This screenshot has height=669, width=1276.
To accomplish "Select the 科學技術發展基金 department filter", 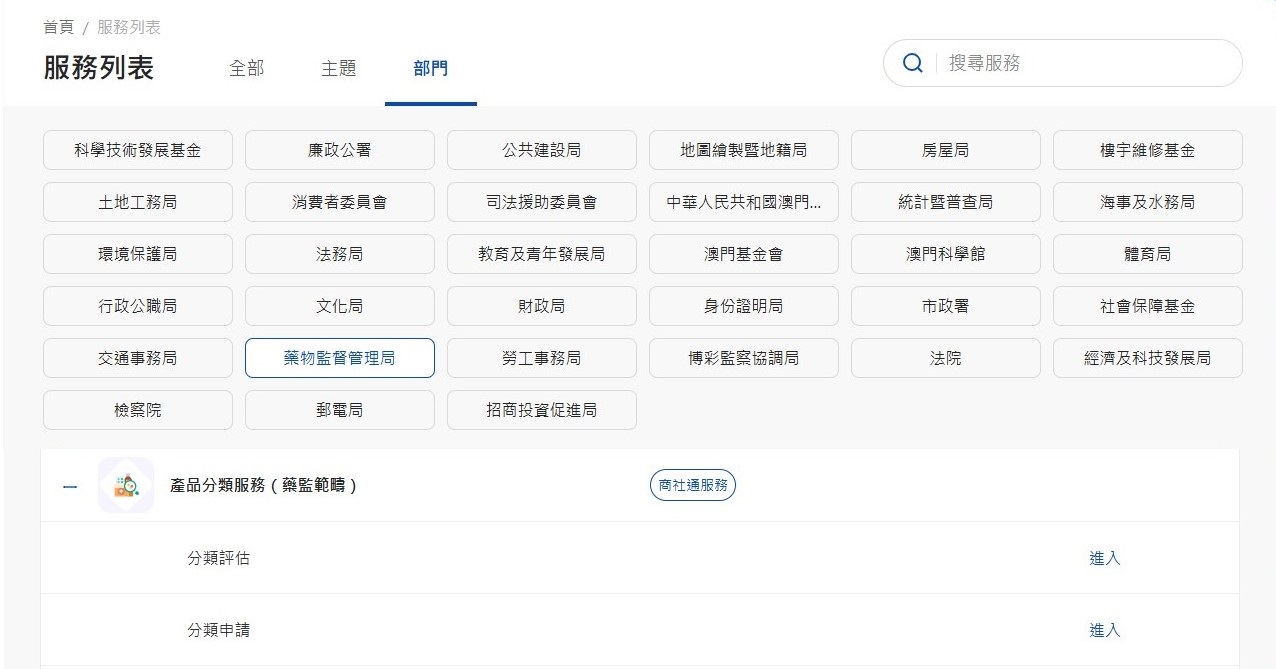I will tap(138, 150).
